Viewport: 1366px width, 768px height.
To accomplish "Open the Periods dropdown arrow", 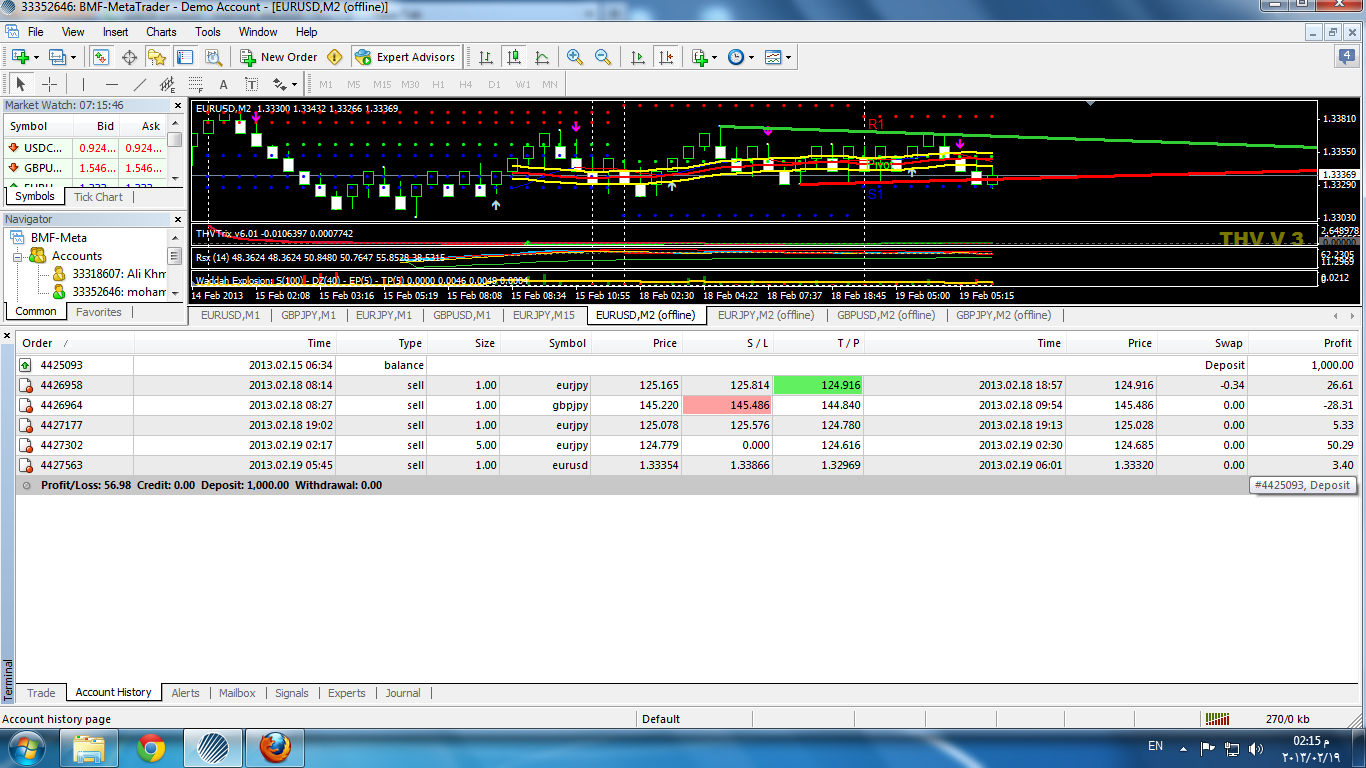I will pos(752,57).
